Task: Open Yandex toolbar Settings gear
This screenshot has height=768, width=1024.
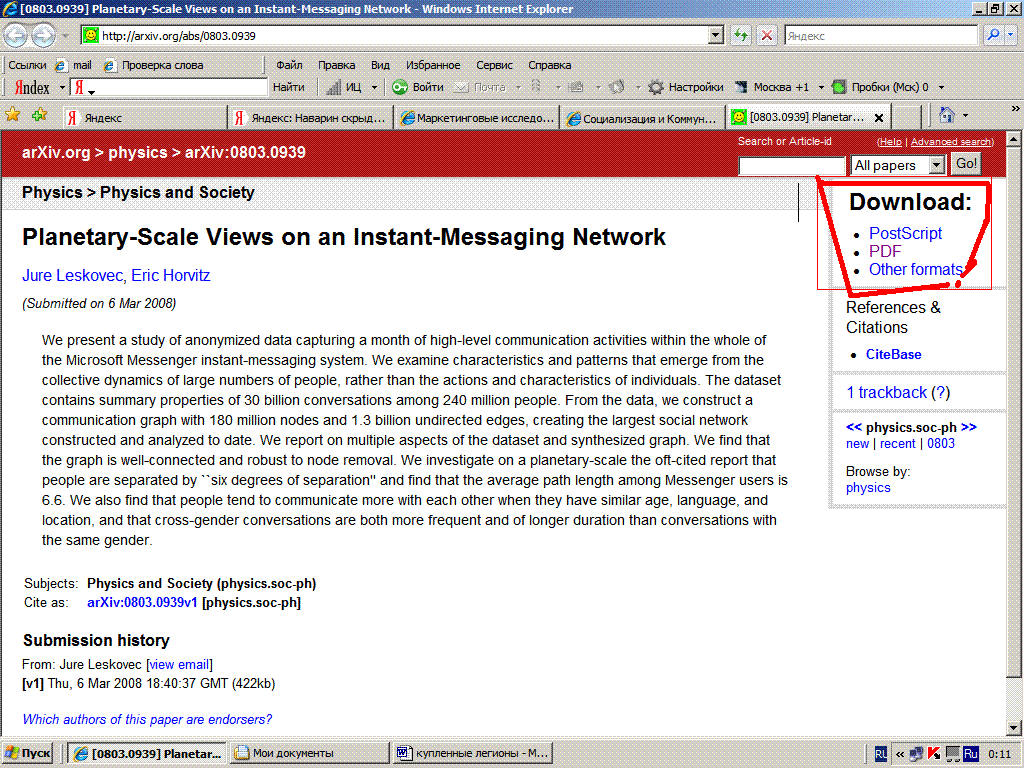Action: [686, 87]
